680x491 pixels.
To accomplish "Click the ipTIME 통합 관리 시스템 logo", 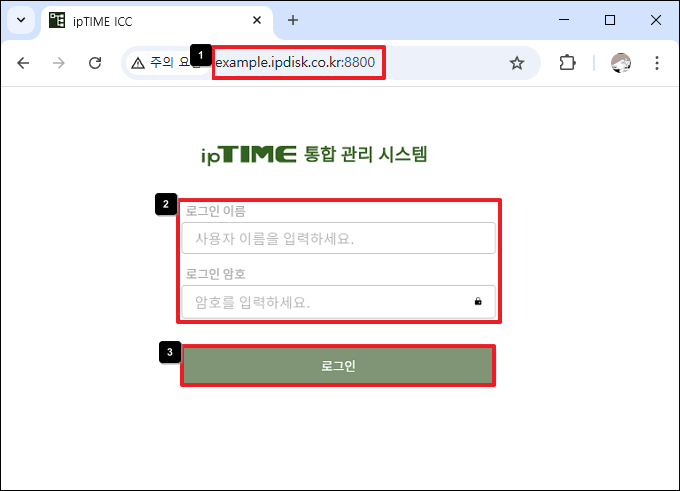I will point(314,154).
